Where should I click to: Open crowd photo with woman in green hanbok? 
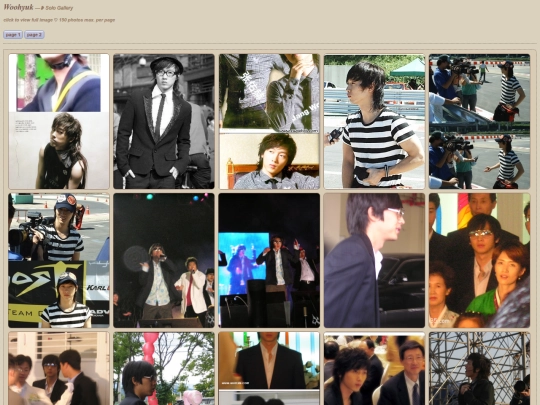pos(479,260)
